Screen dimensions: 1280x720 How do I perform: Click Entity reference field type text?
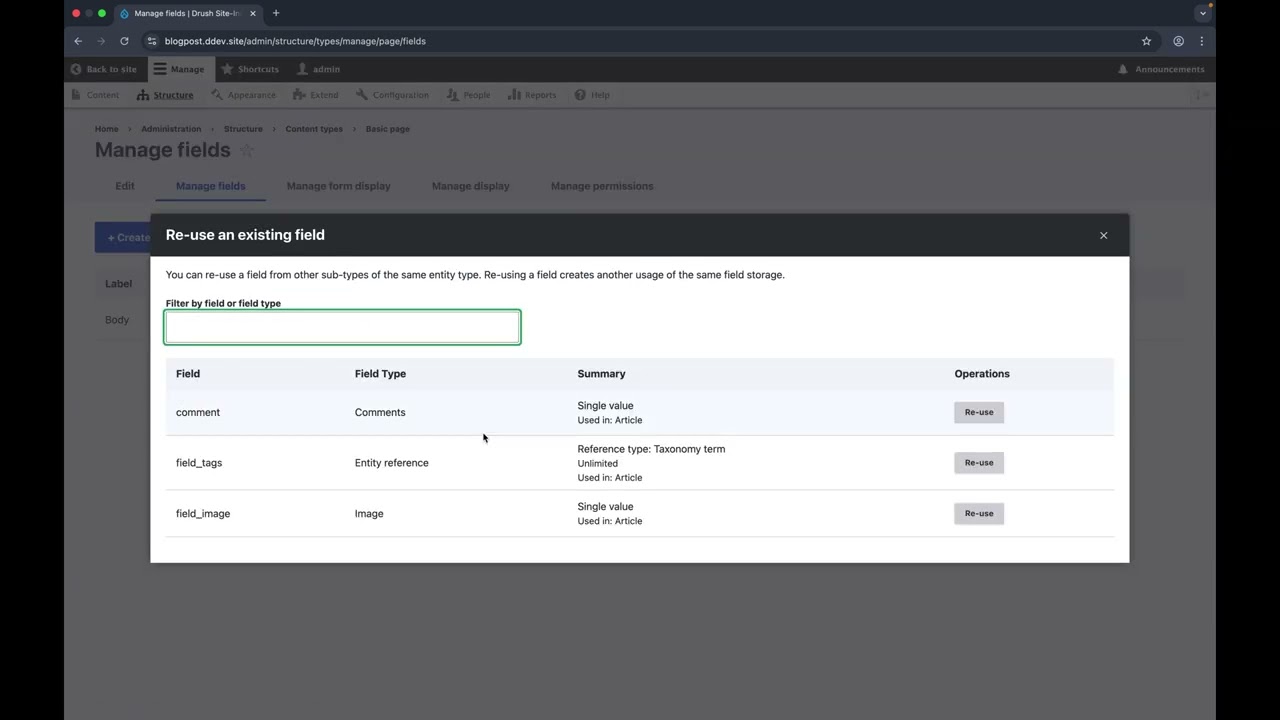391,463
